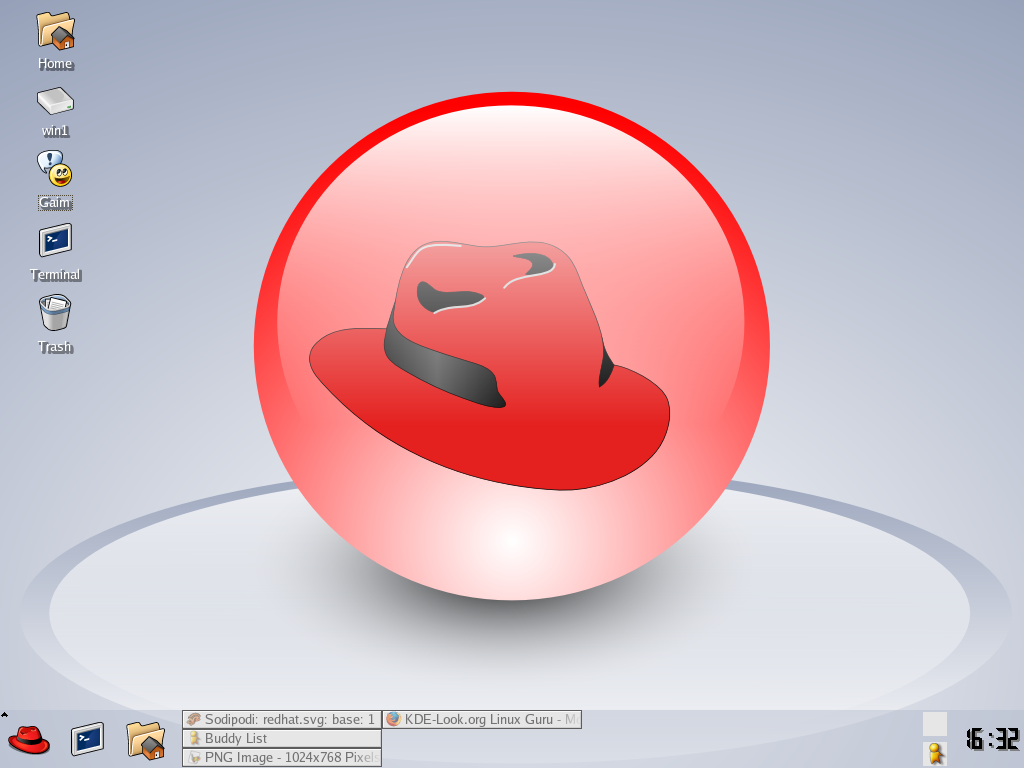This screenshot has height=768, width=1024.
Task: Switch to KDE-Look.org Linux Guru browser window
Action: click(x=482, y=719)
